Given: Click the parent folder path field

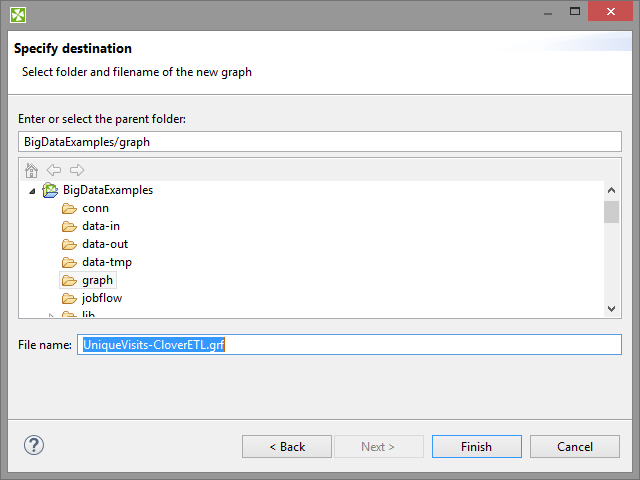Looking at the screenshot, I should pos(319,142).
